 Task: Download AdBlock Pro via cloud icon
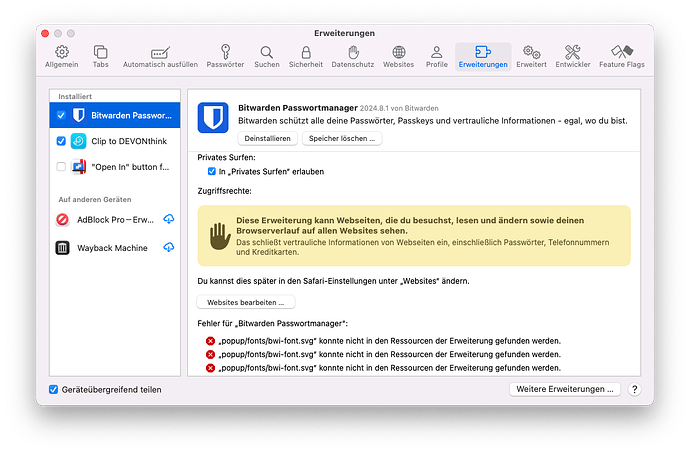point(169,219)
